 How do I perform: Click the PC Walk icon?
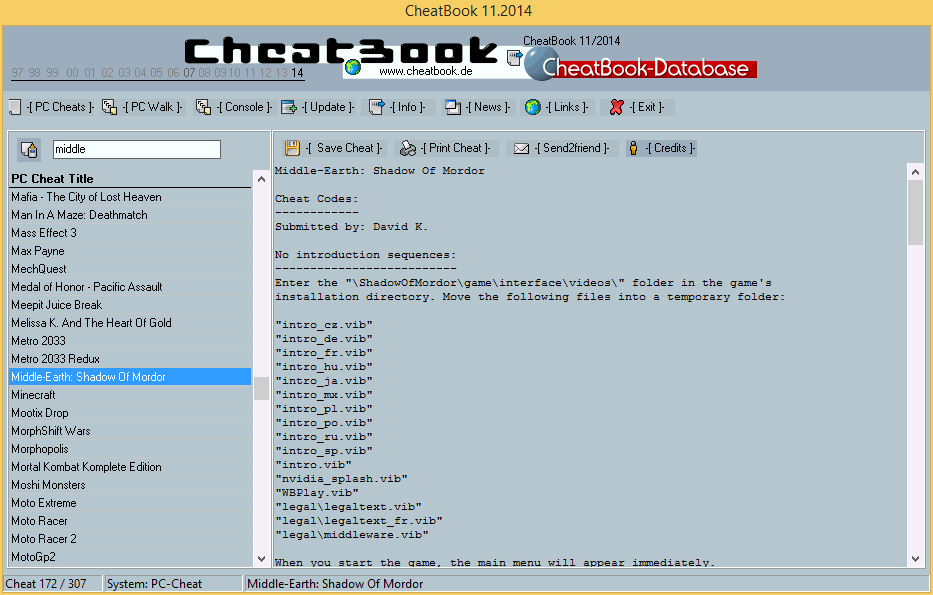109,107
